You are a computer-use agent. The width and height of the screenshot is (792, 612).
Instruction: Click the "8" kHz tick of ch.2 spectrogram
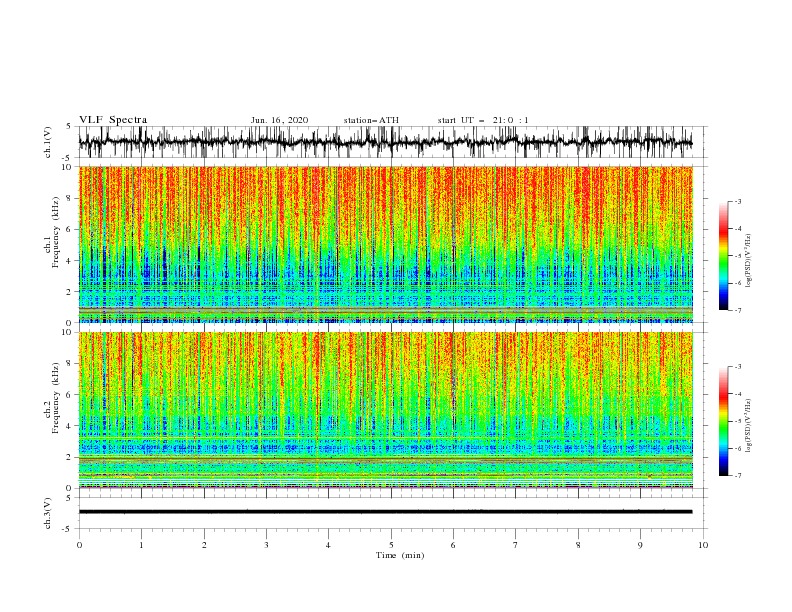click(70, 363)
